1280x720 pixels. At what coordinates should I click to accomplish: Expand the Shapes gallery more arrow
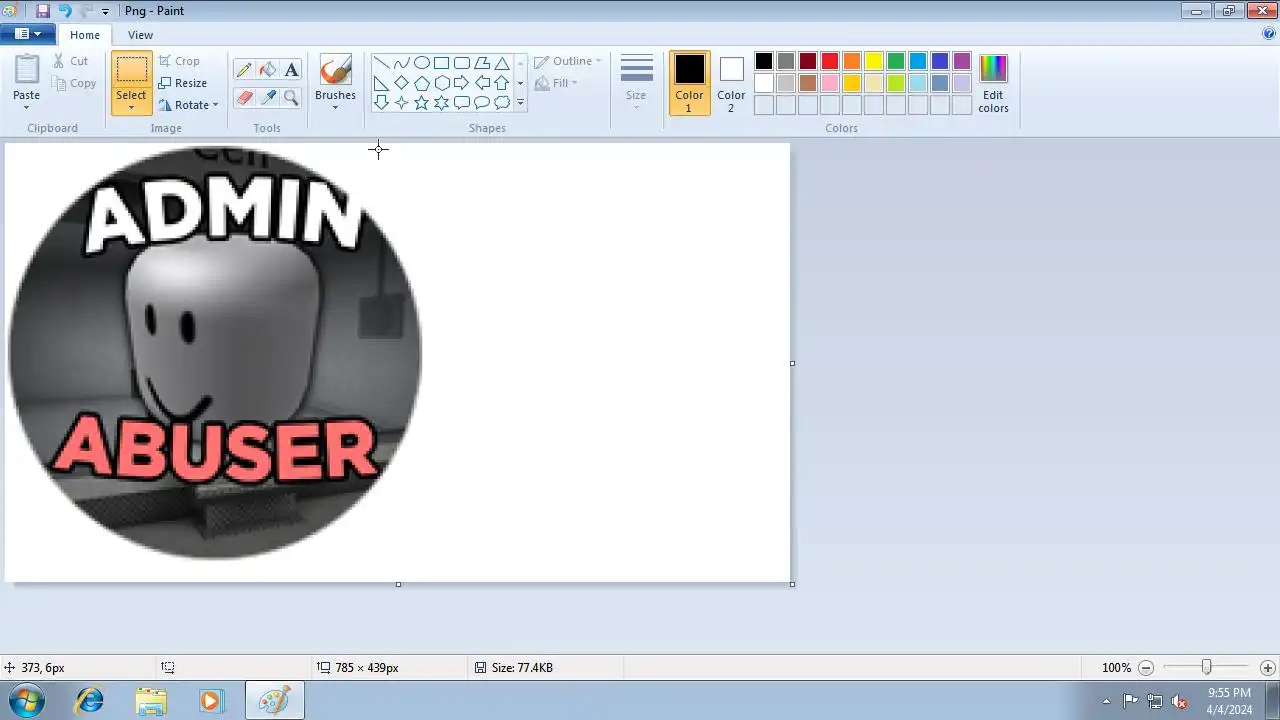pyautogui.click(x=520, y=103)
